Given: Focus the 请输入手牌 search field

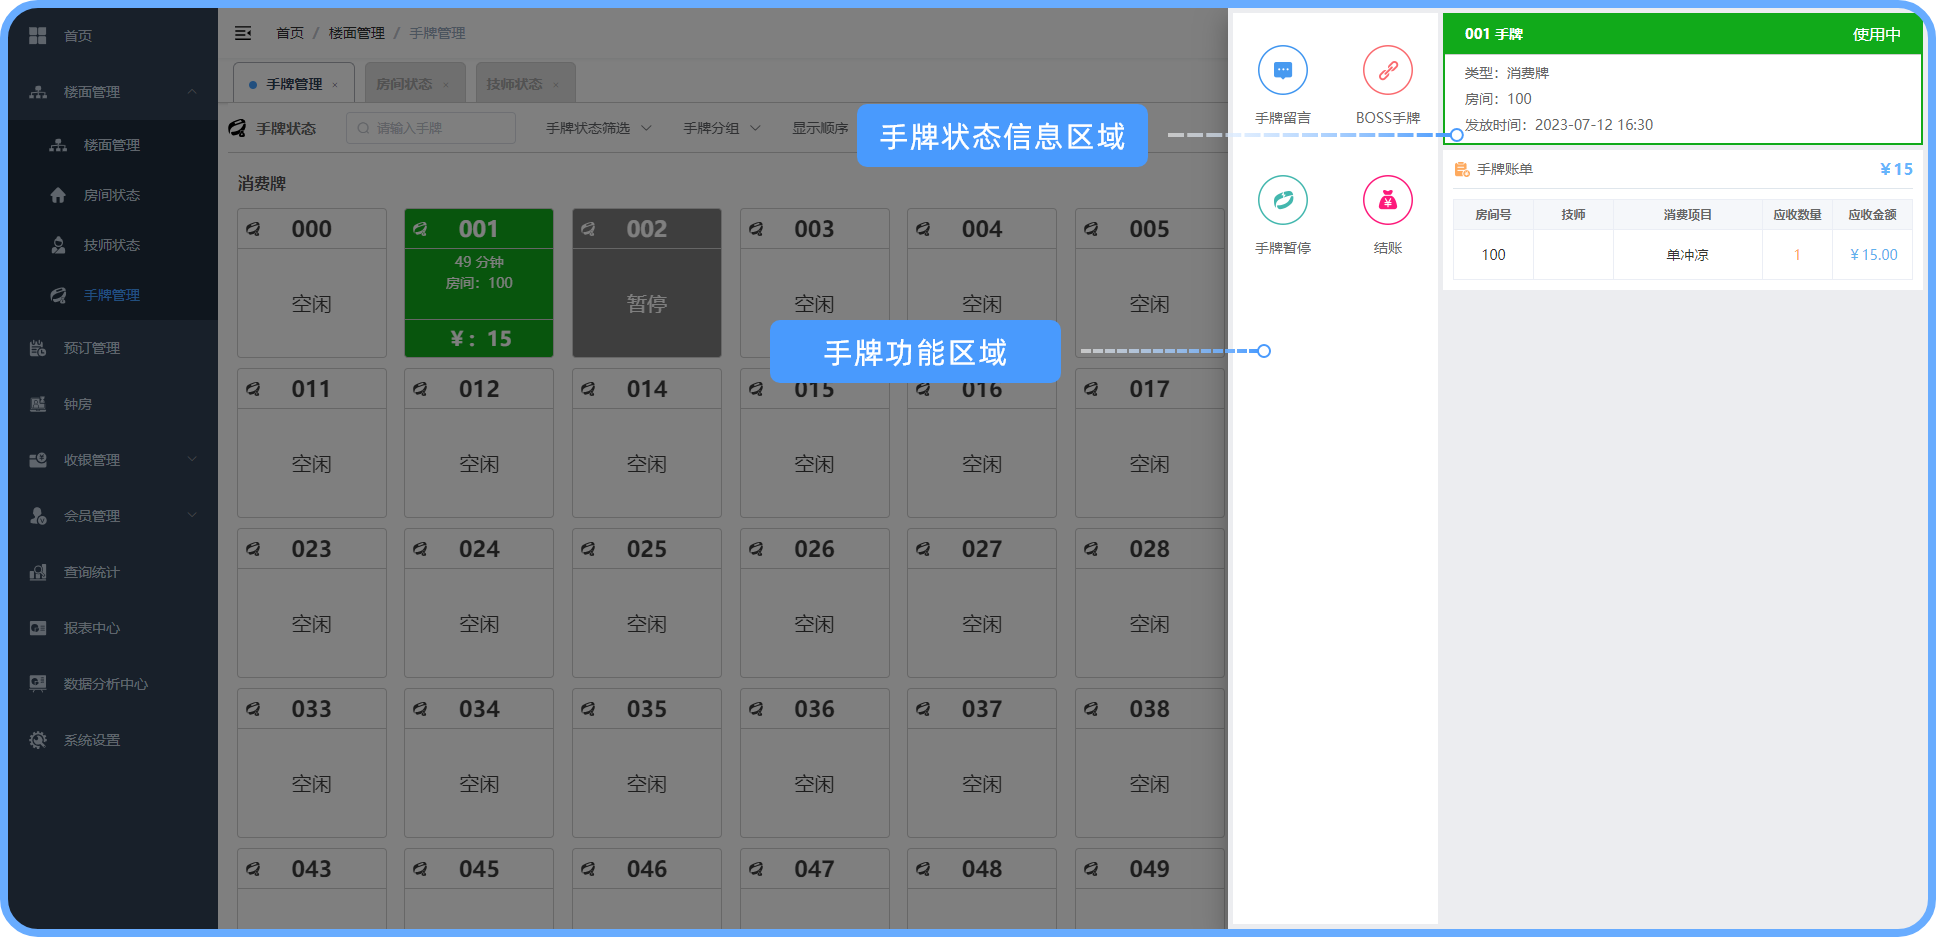Looking at the screenshot, I should [x=431, y=128].
